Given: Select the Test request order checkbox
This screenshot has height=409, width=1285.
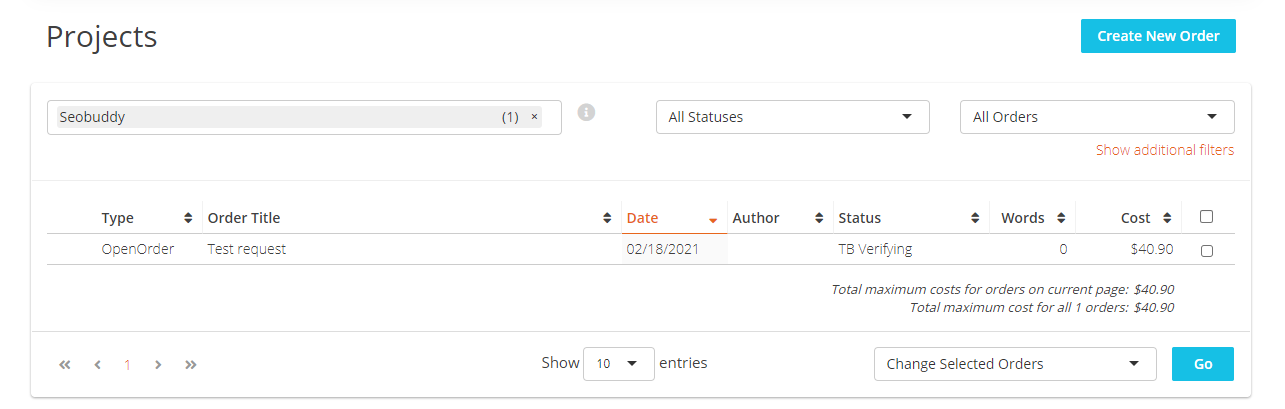Looking at the screenshot, I should (1207, 251).
